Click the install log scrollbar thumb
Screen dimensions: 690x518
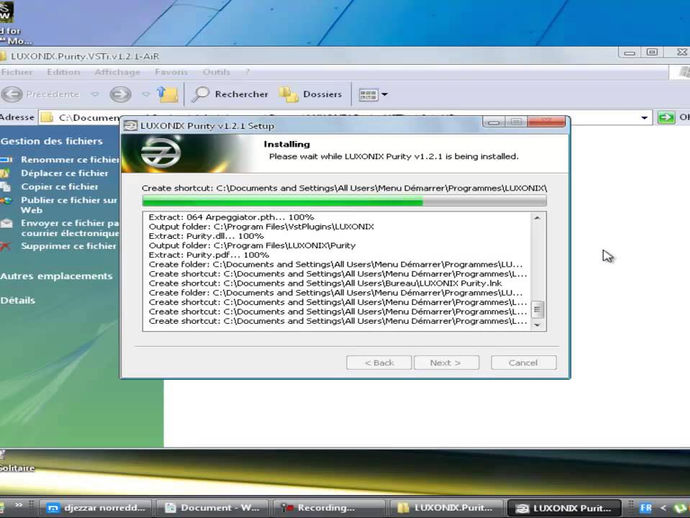tap(537, 309)
